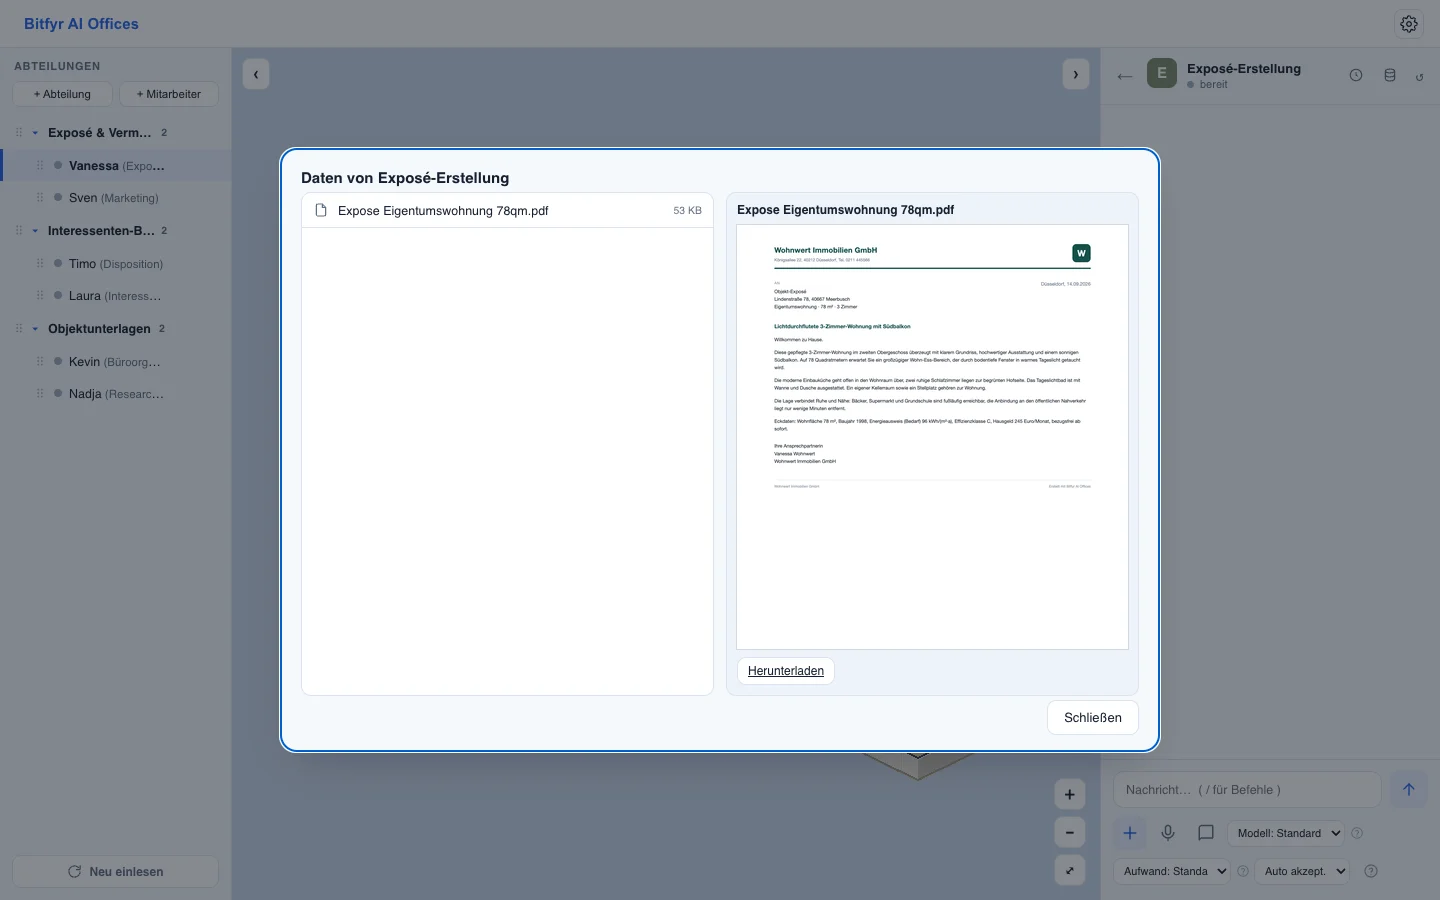Viewport: 1440px width, 900px height.
Task: Open the database icon in chat header
Action: click(x=1390, y=75)
